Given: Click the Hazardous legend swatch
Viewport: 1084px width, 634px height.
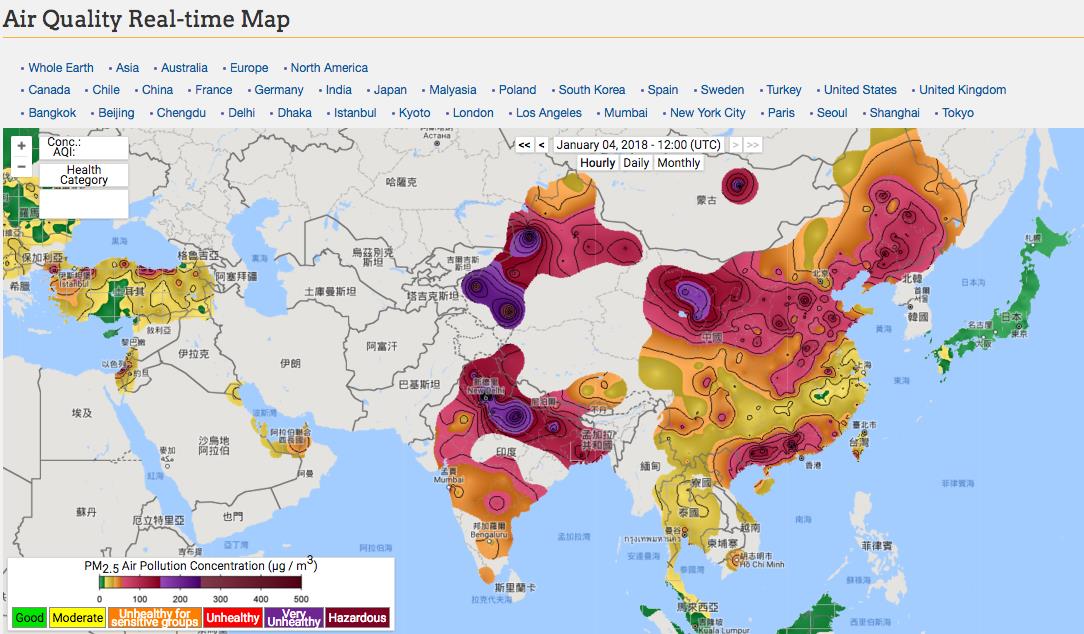Looking at the screenshot, I should (x=357, y=618).
